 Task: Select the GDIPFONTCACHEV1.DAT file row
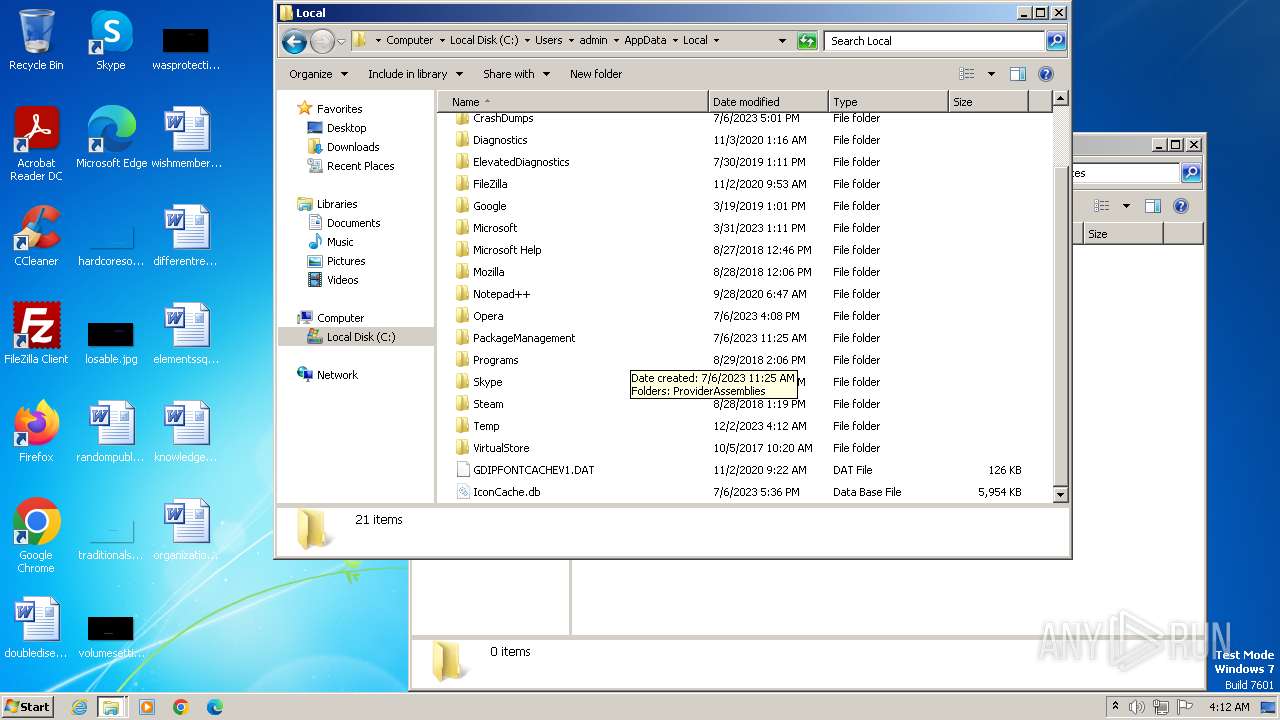click(x=744, y=470)
